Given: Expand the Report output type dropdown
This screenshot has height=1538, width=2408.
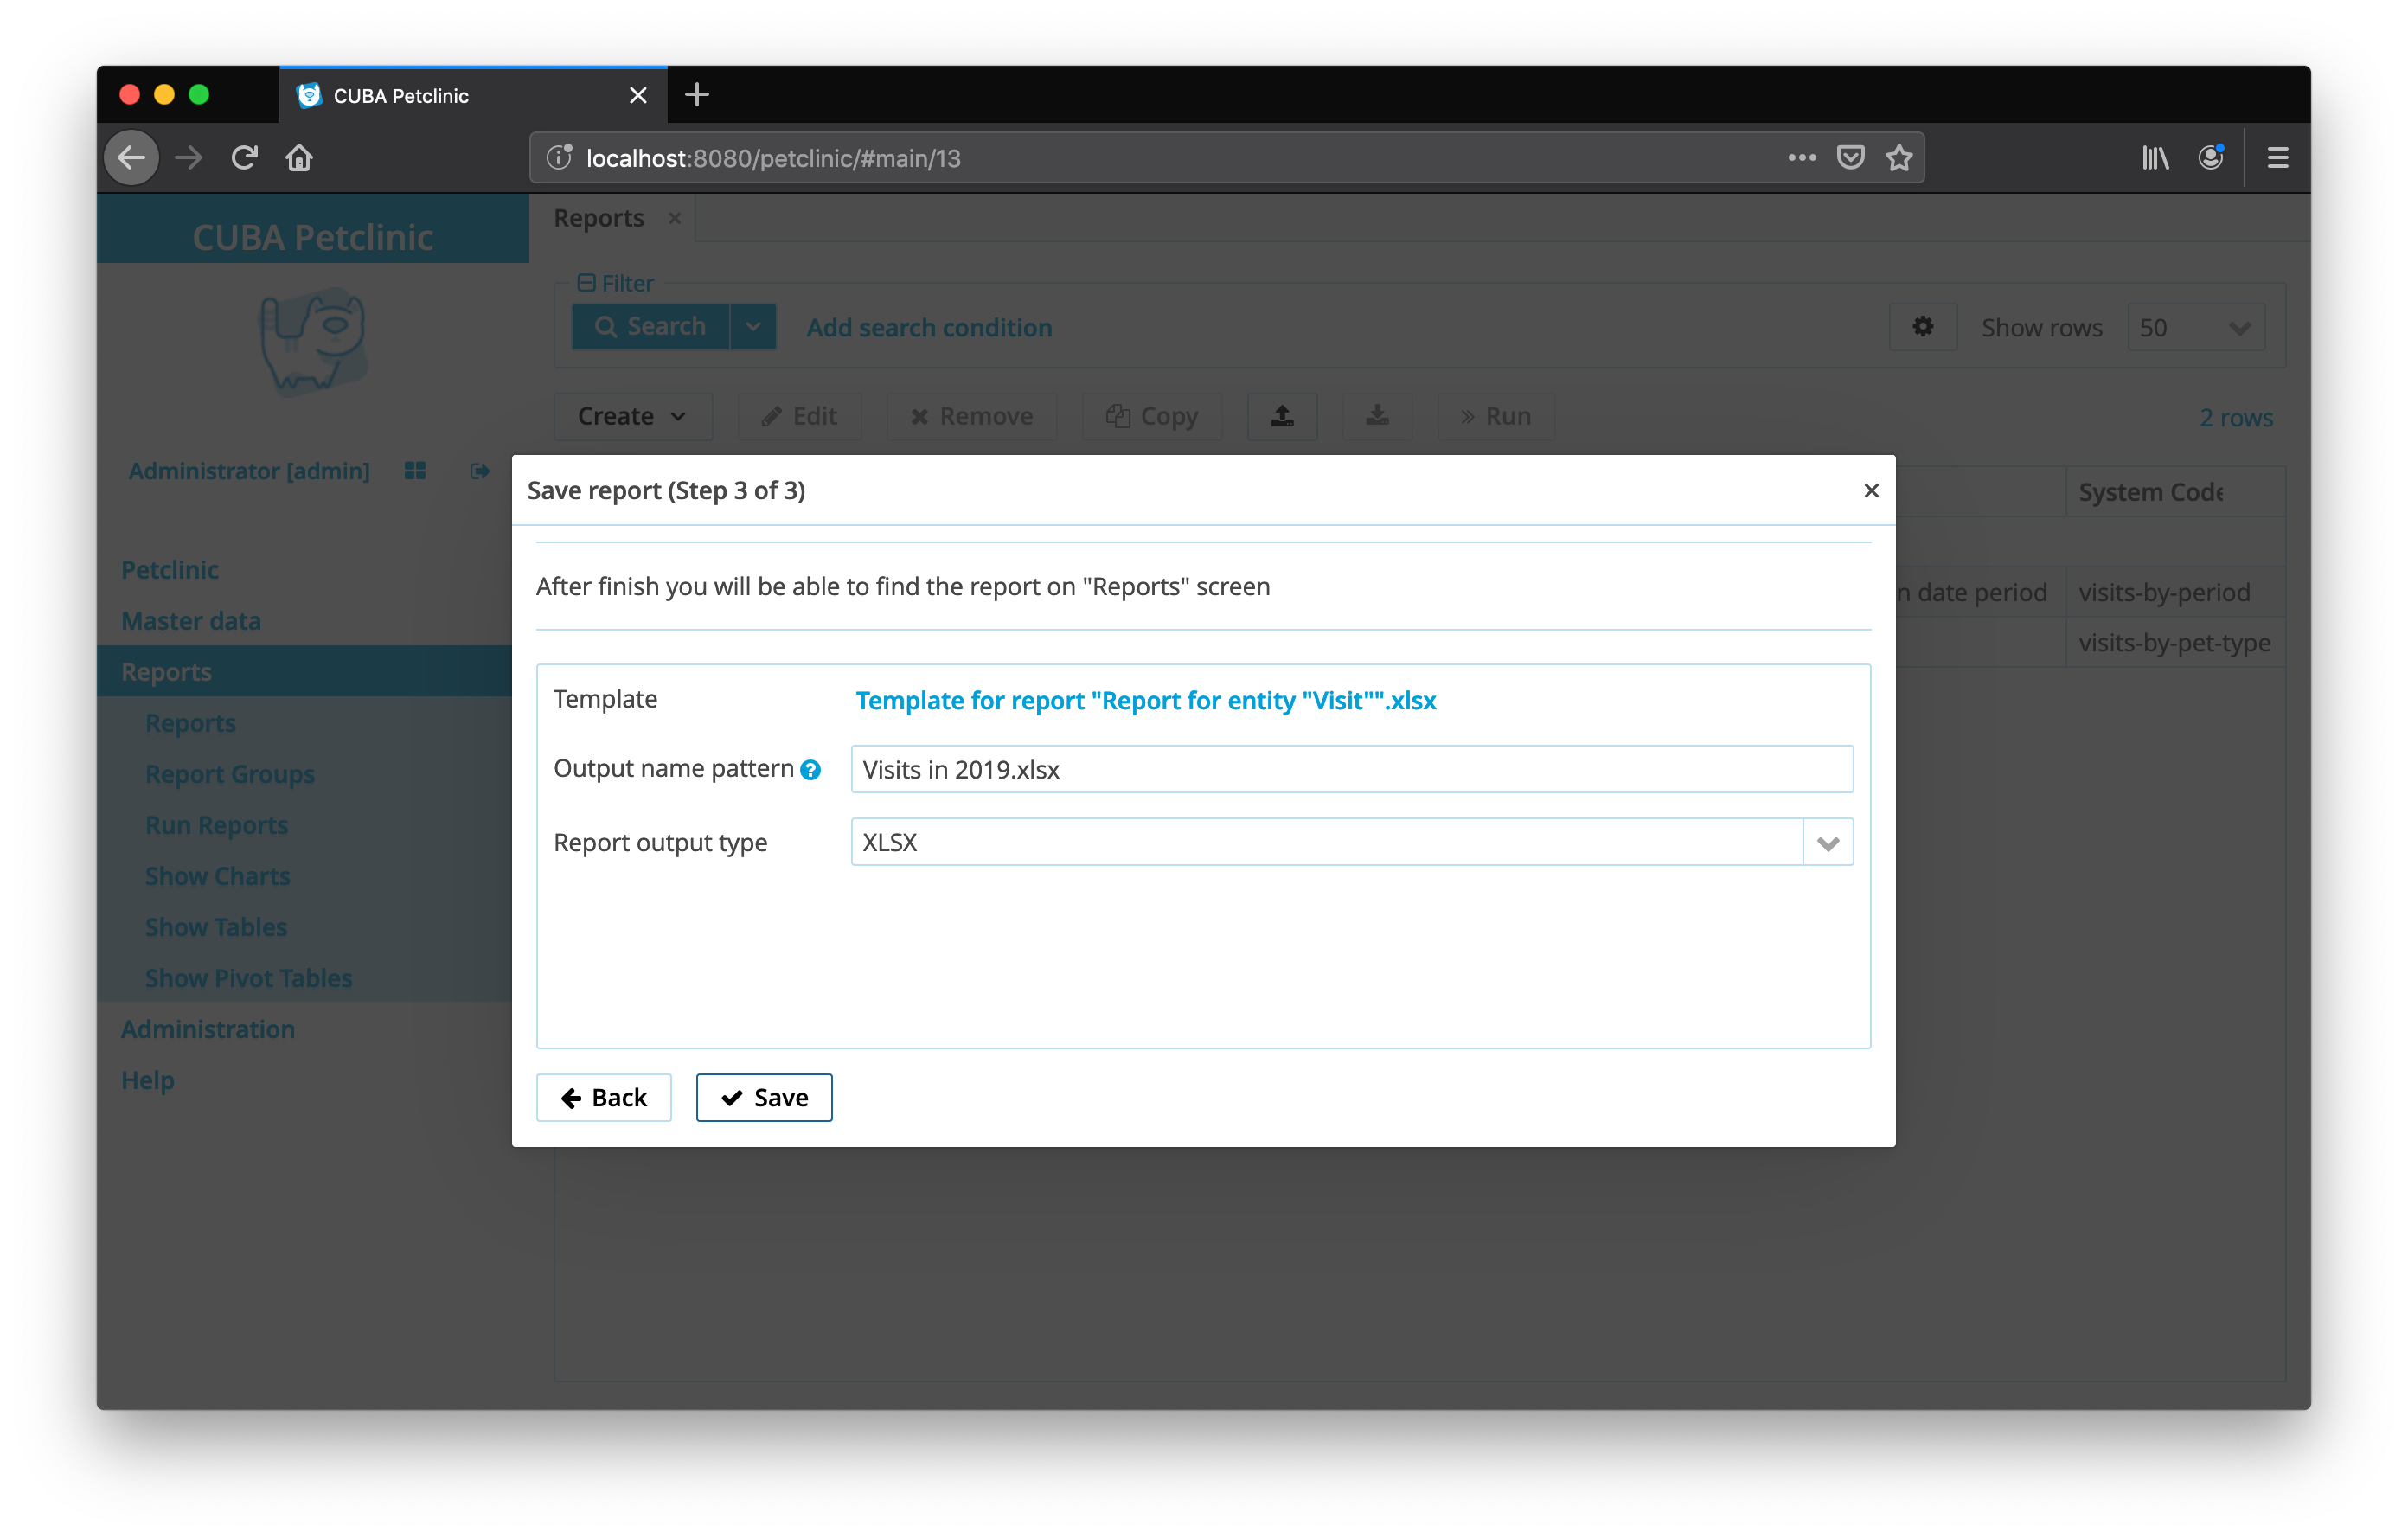Looking at the screenshot, I should point(1827,843).
